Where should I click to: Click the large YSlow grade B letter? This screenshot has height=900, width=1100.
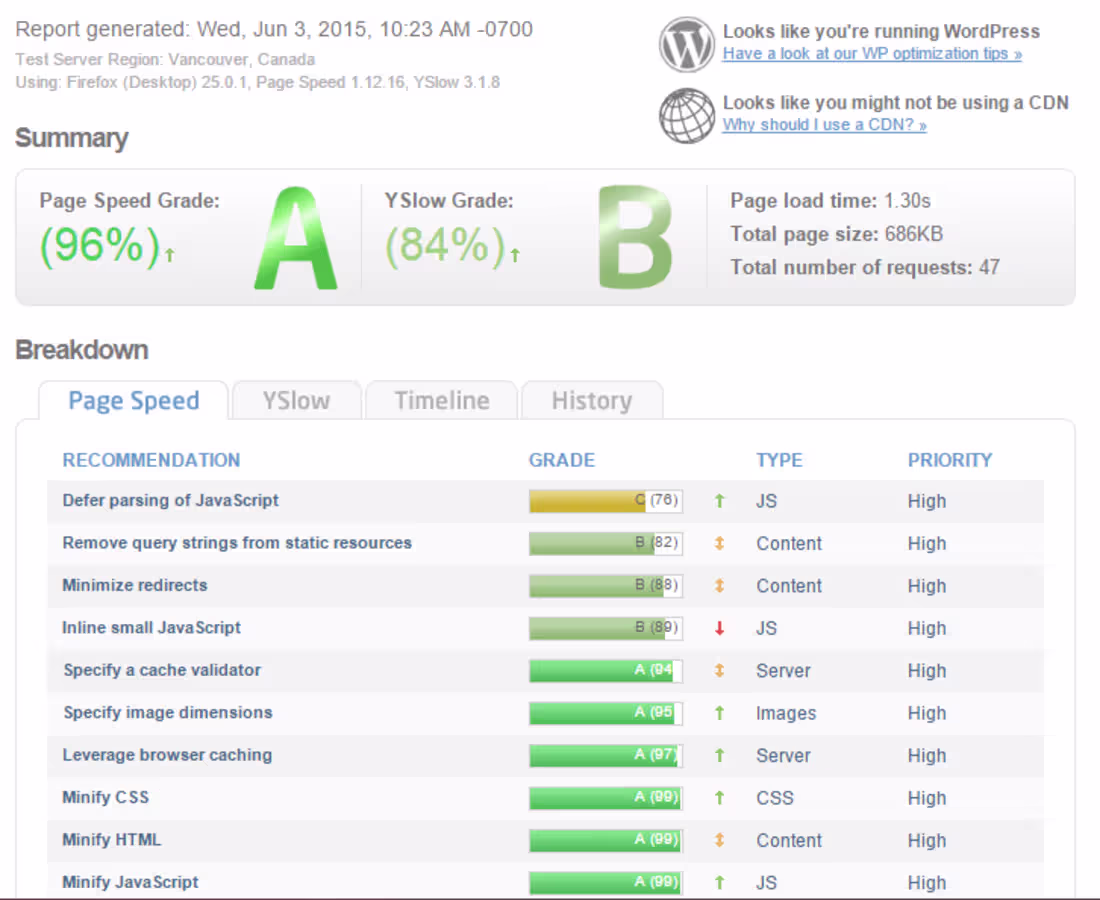(636, 237)
